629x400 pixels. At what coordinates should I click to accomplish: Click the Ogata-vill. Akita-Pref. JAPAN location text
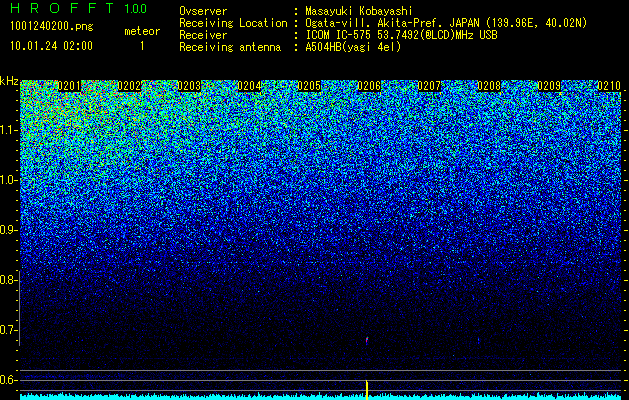[x=446, y=23]
